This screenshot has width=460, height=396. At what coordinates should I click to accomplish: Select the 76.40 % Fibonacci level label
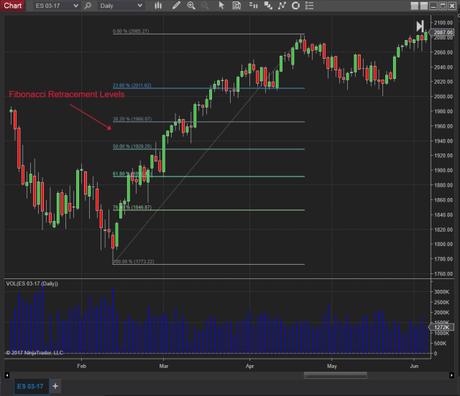pyautogui.click(x=132, y=207)
